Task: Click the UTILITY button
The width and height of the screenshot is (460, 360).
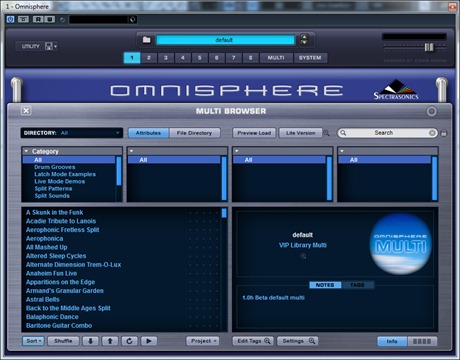Action: pyautogui.click(x=31, y=46)
